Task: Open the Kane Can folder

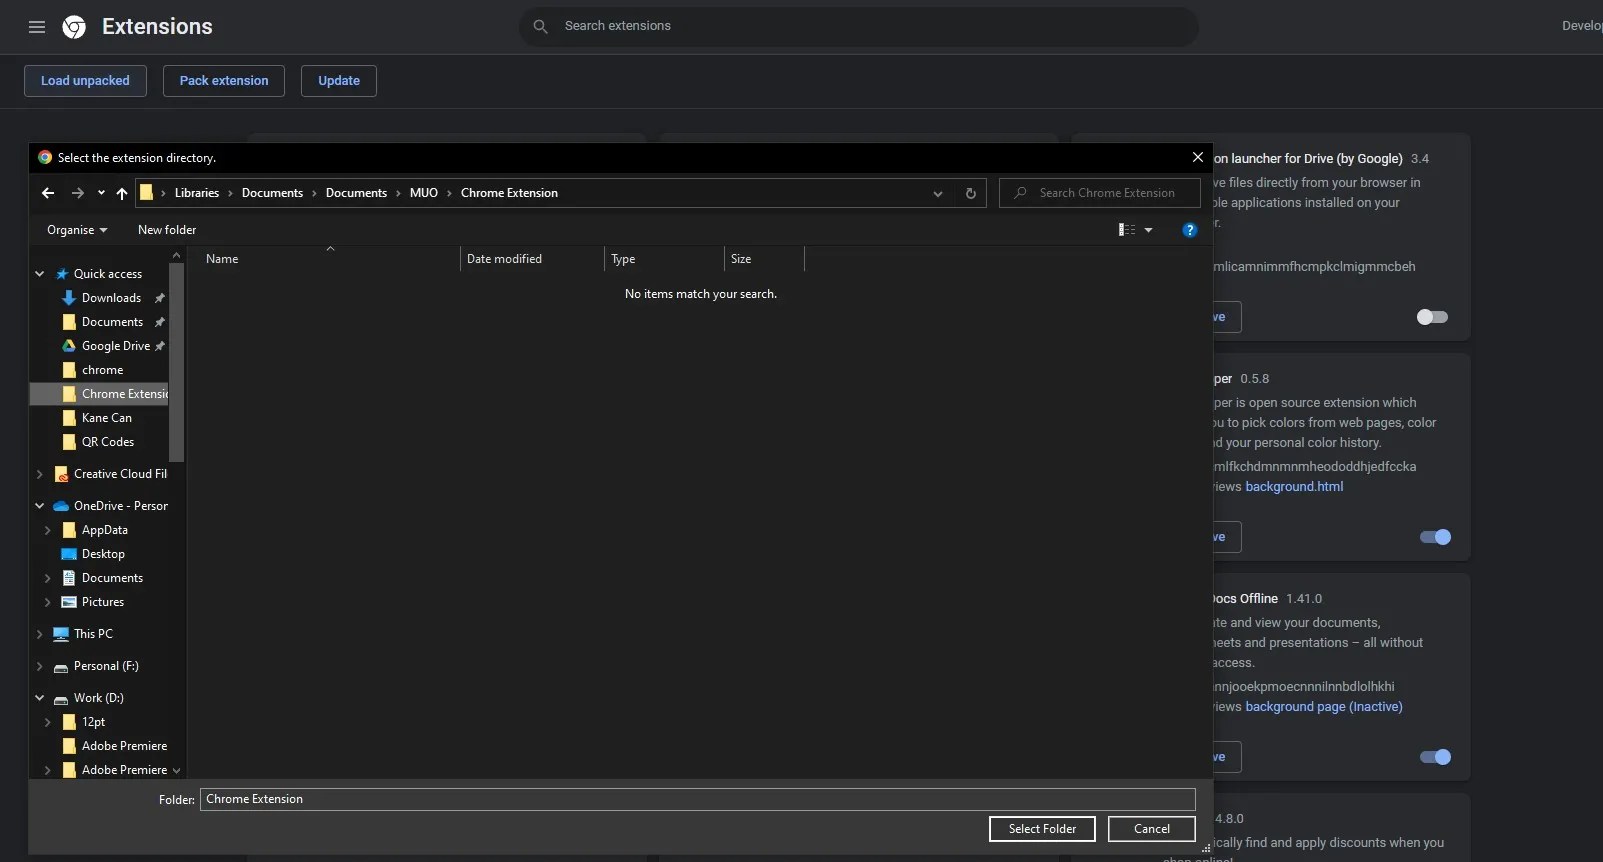Action: pyautogui.click(x=106, y=418)
